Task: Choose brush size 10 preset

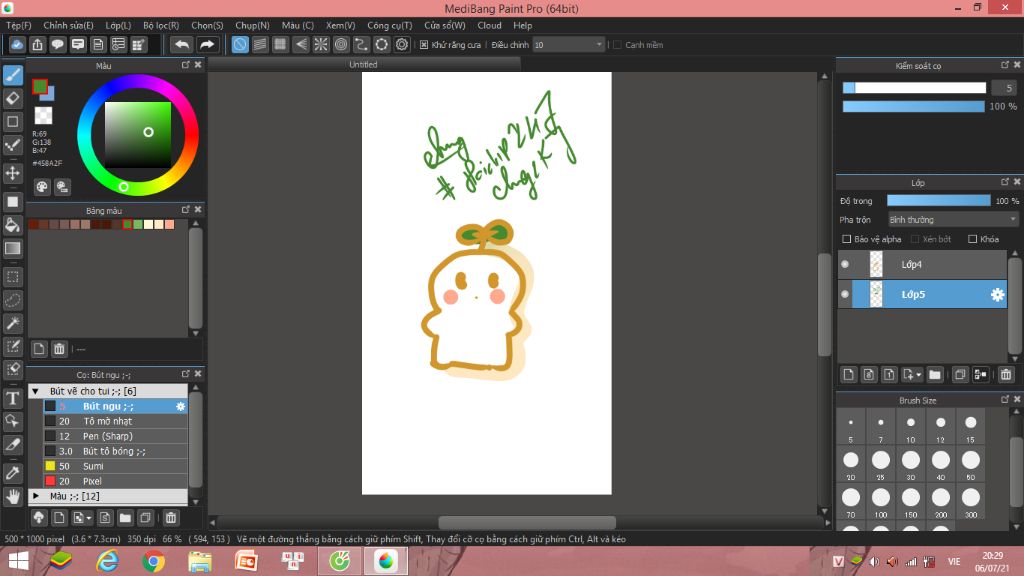Action: click(910, 428)
